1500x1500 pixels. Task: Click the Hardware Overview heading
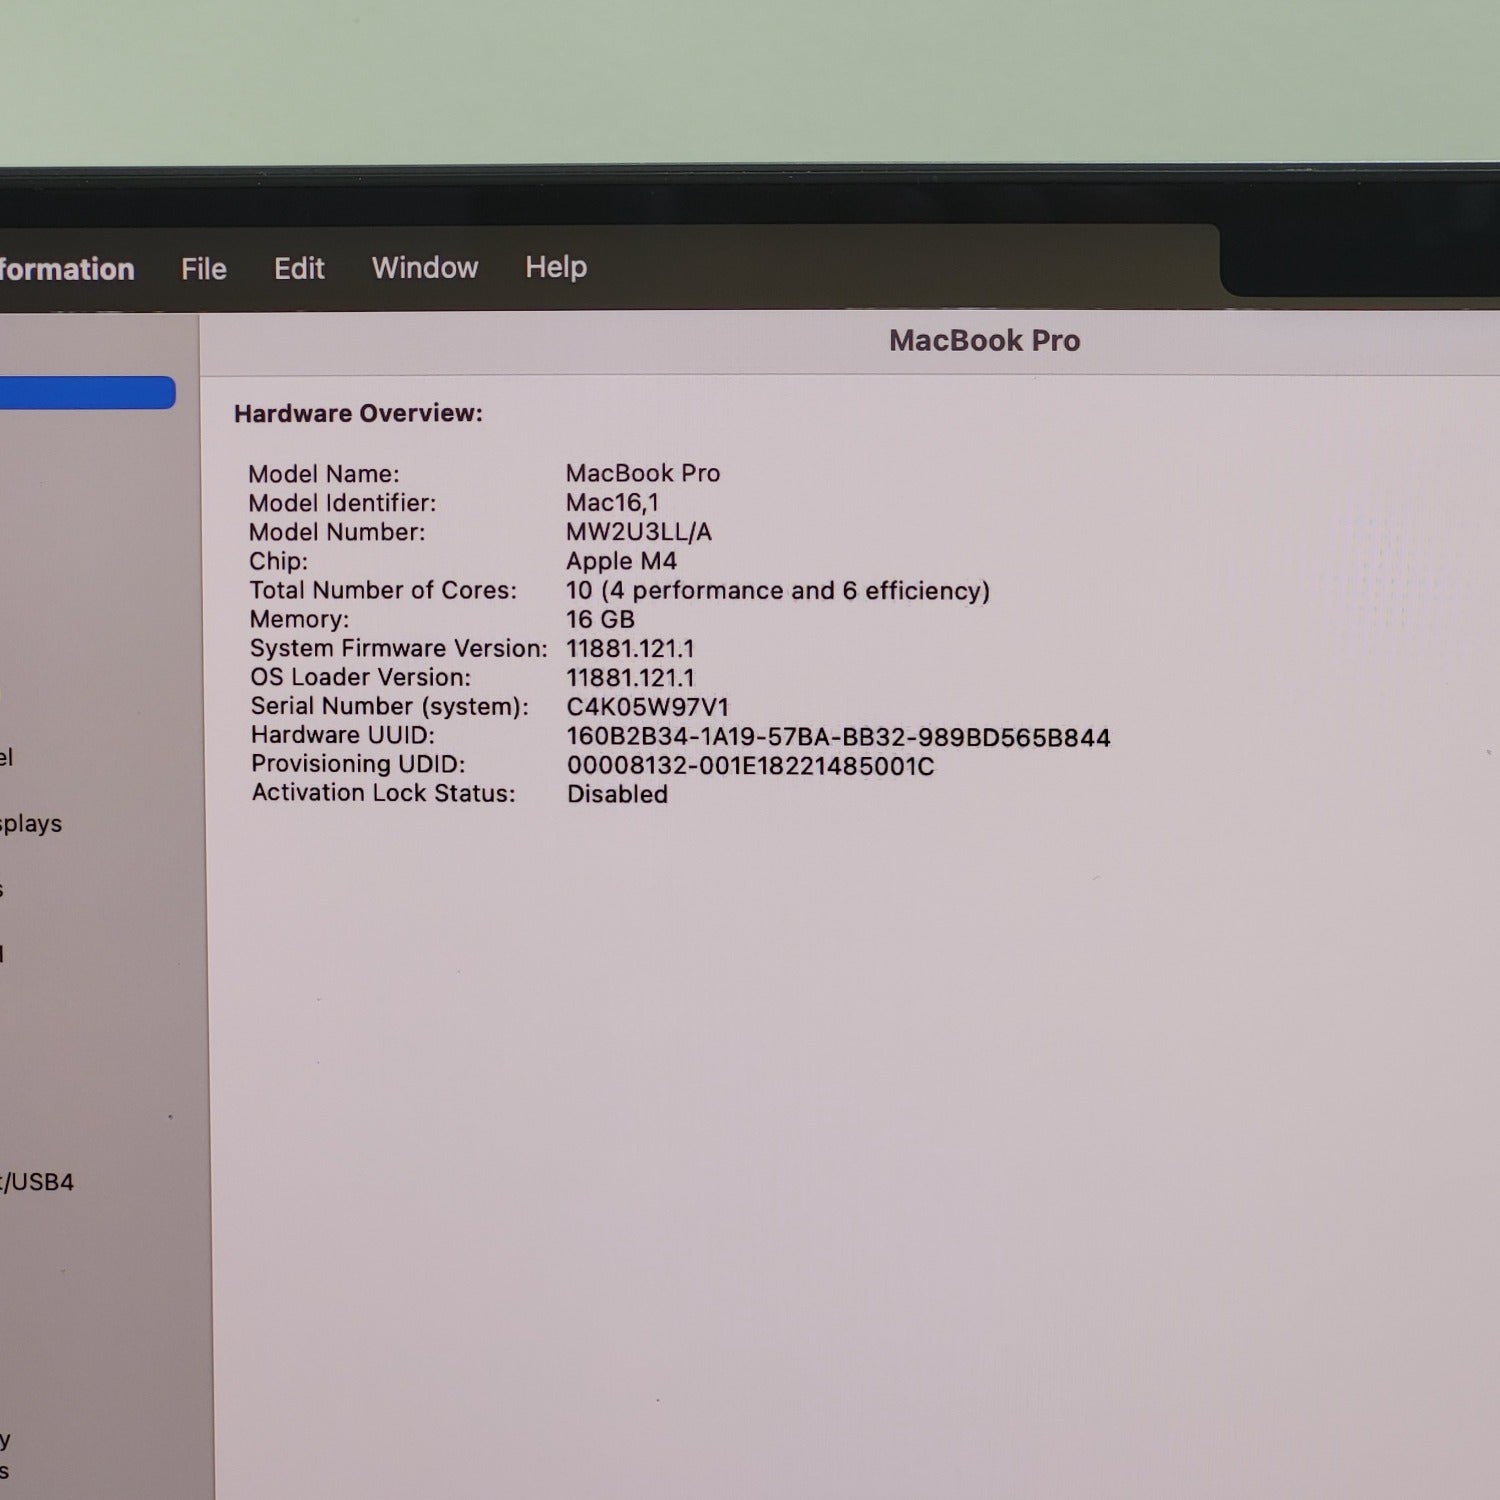pyautogui.click(x=358, y=413)
